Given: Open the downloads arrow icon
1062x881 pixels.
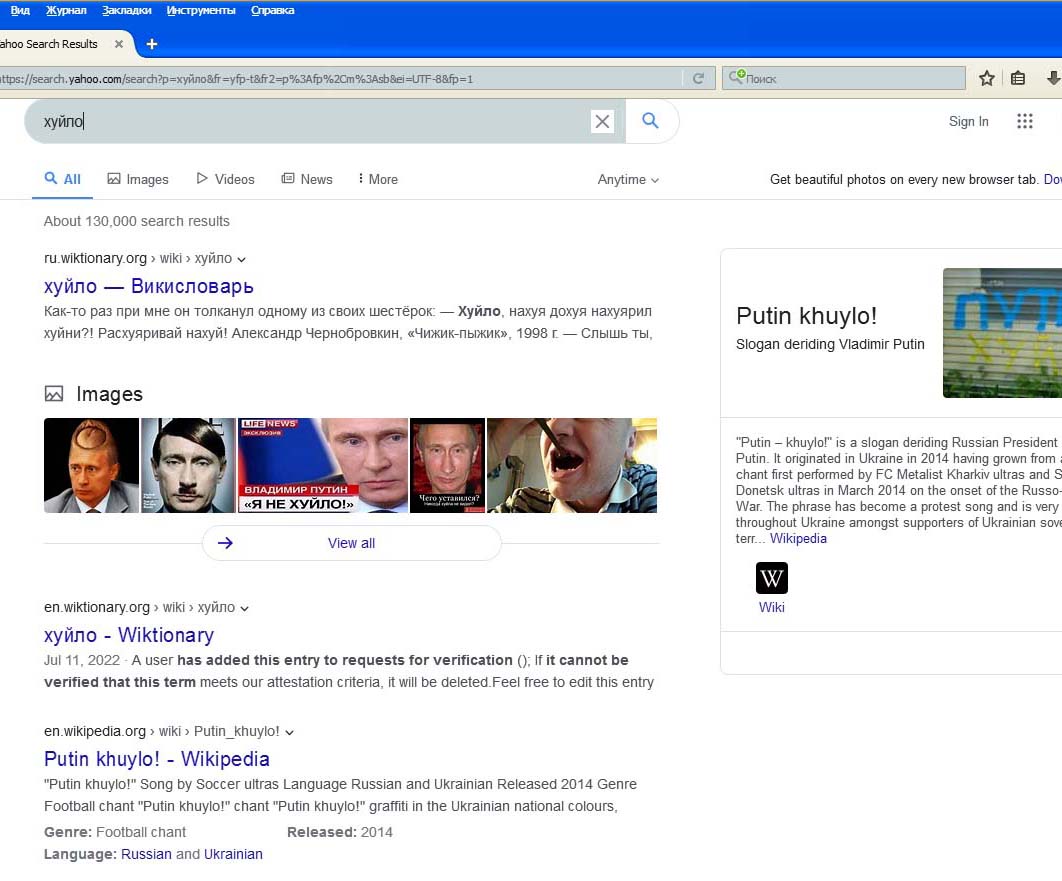Looking at the screenshot, I should pyautogui.click(x=1053, y=79).
